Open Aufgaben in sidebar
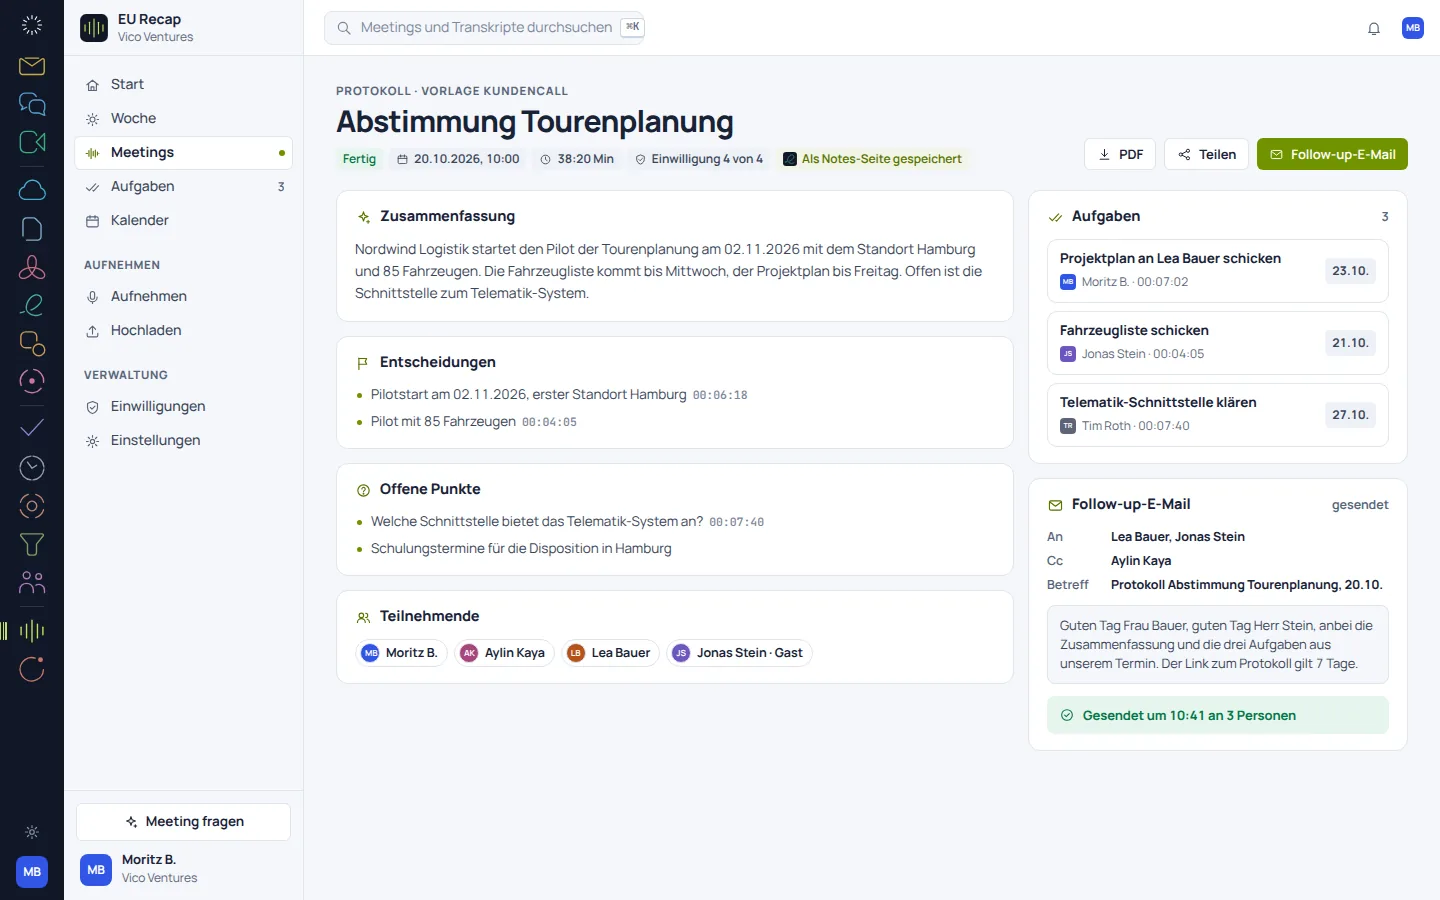Viewport: 1440px width, 900px height. (x=184, y=187)
